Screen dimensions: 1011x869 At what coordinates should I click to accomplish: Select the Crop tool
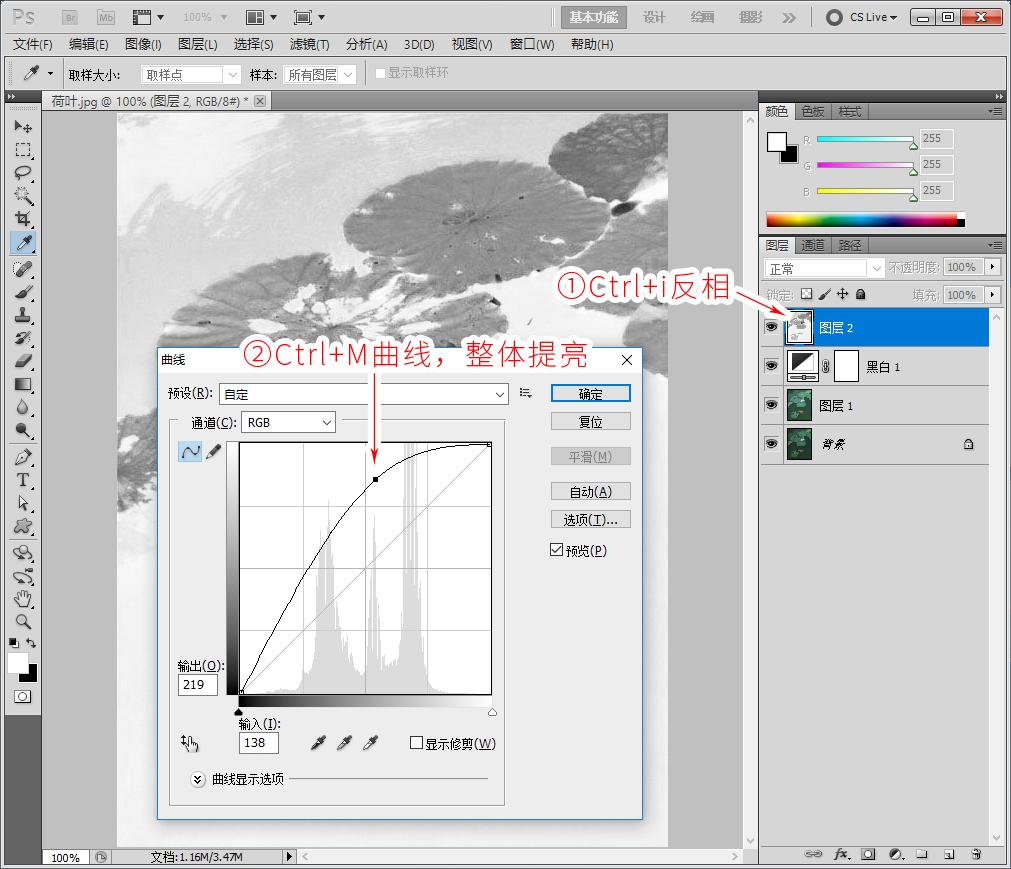coord(23,219)
